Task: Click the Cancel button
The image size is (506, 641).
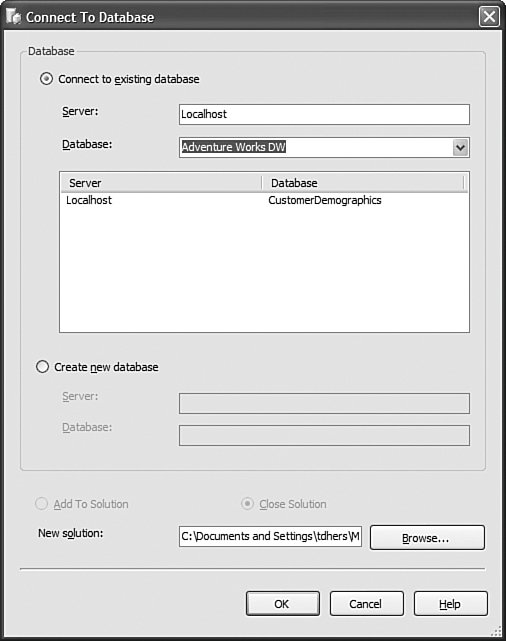Action: tap(367, 603)
